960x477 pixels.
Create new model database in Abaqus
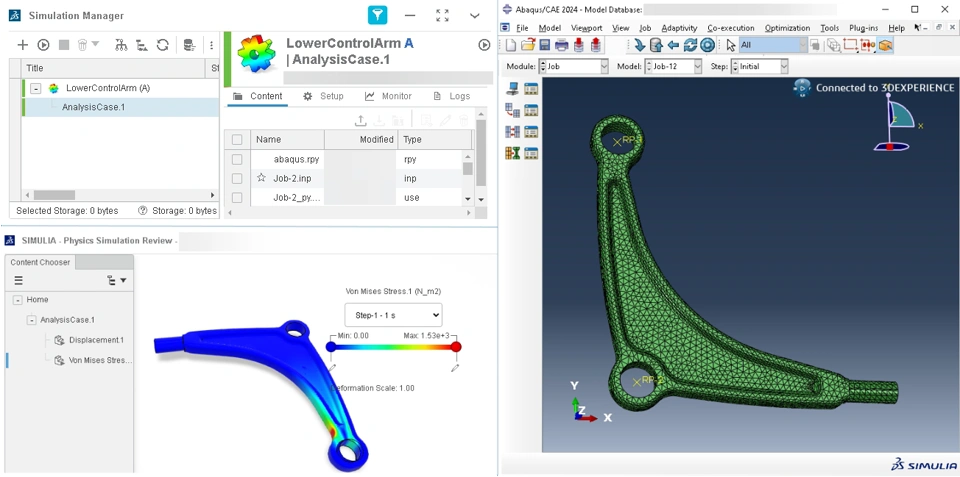(x=511, y=45)
